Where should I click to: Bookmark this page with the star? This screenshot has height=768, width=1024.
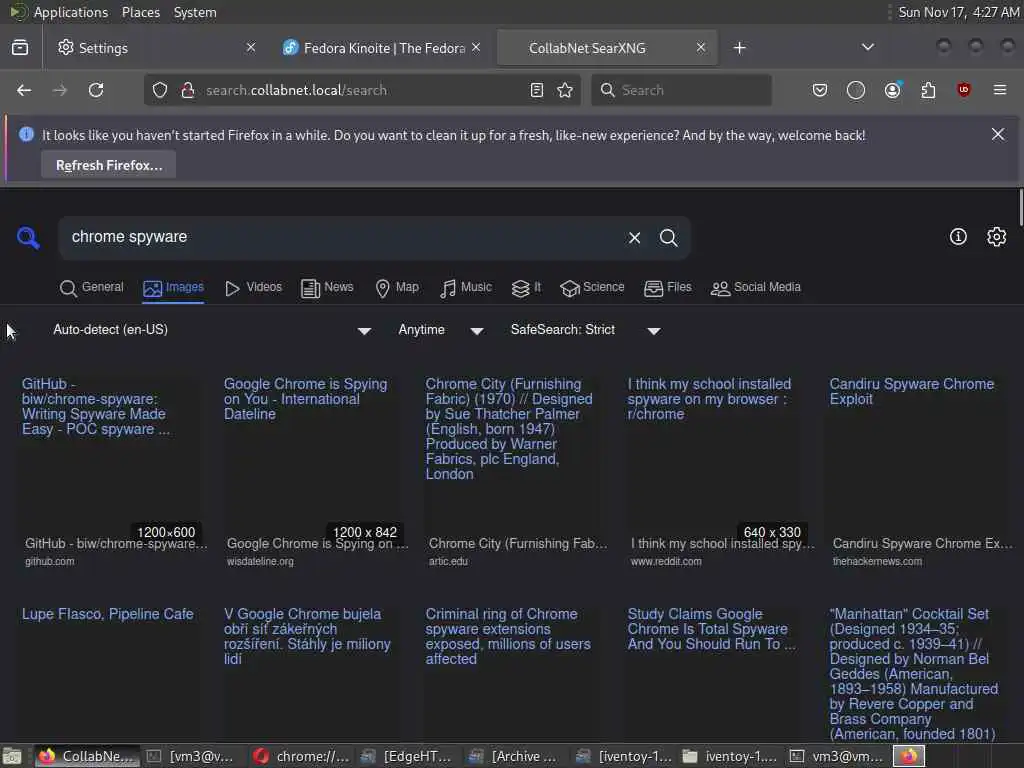(566, 90)
